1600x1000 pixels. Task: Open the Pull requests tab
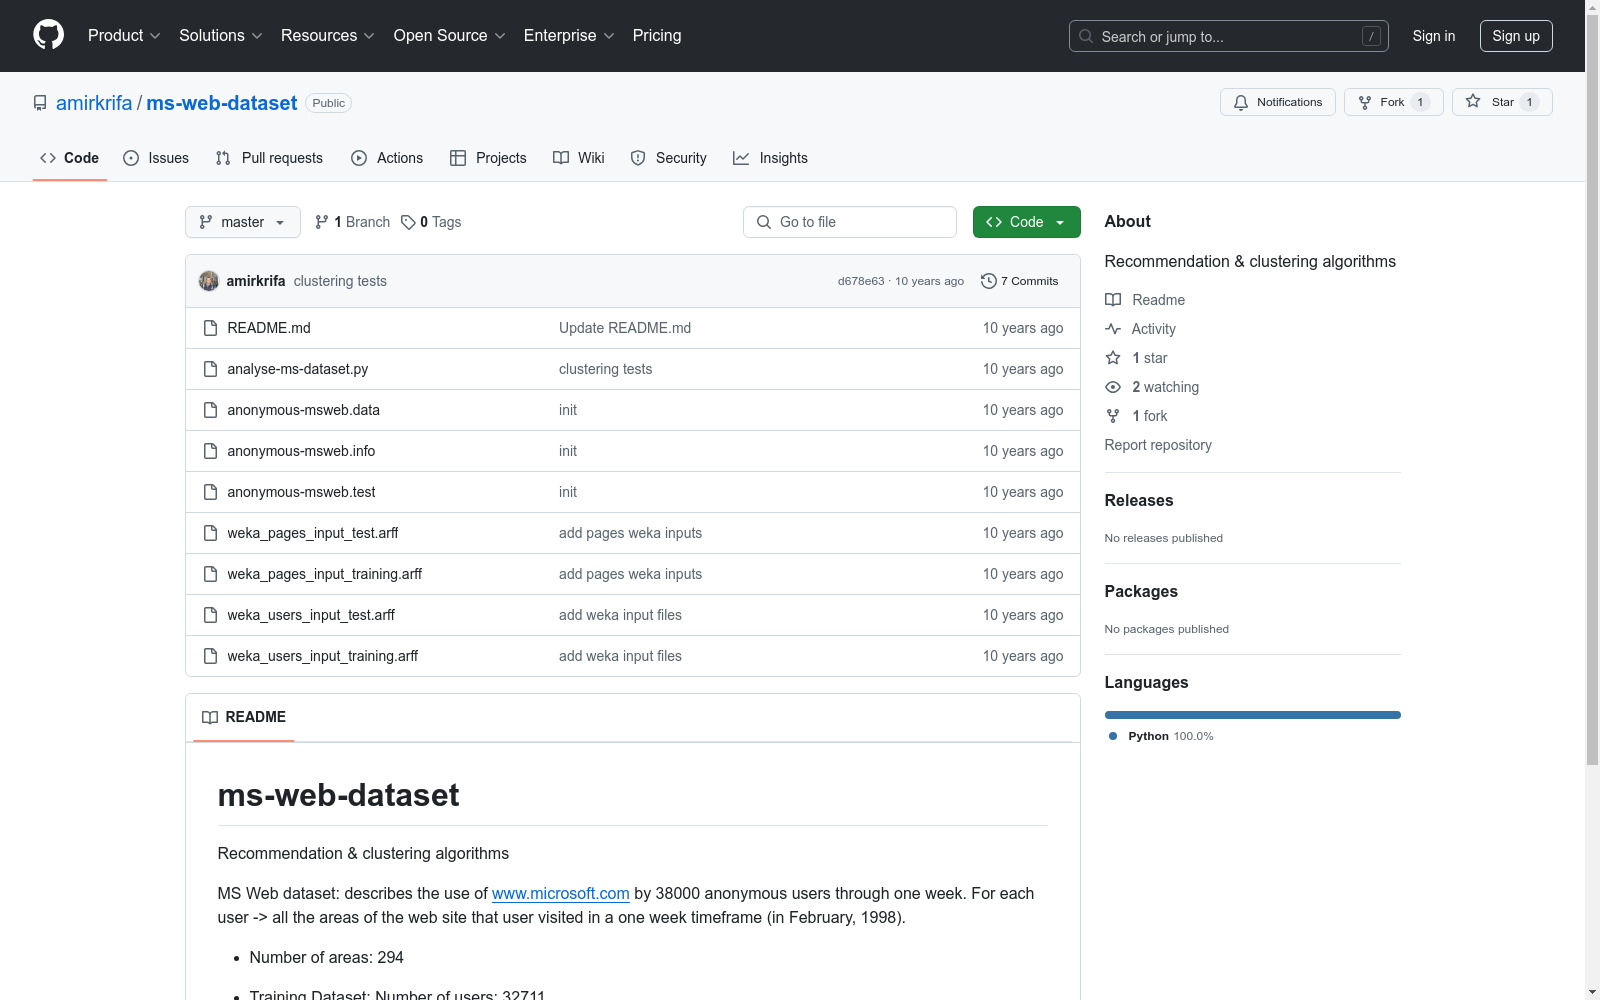tap(269, 158)
